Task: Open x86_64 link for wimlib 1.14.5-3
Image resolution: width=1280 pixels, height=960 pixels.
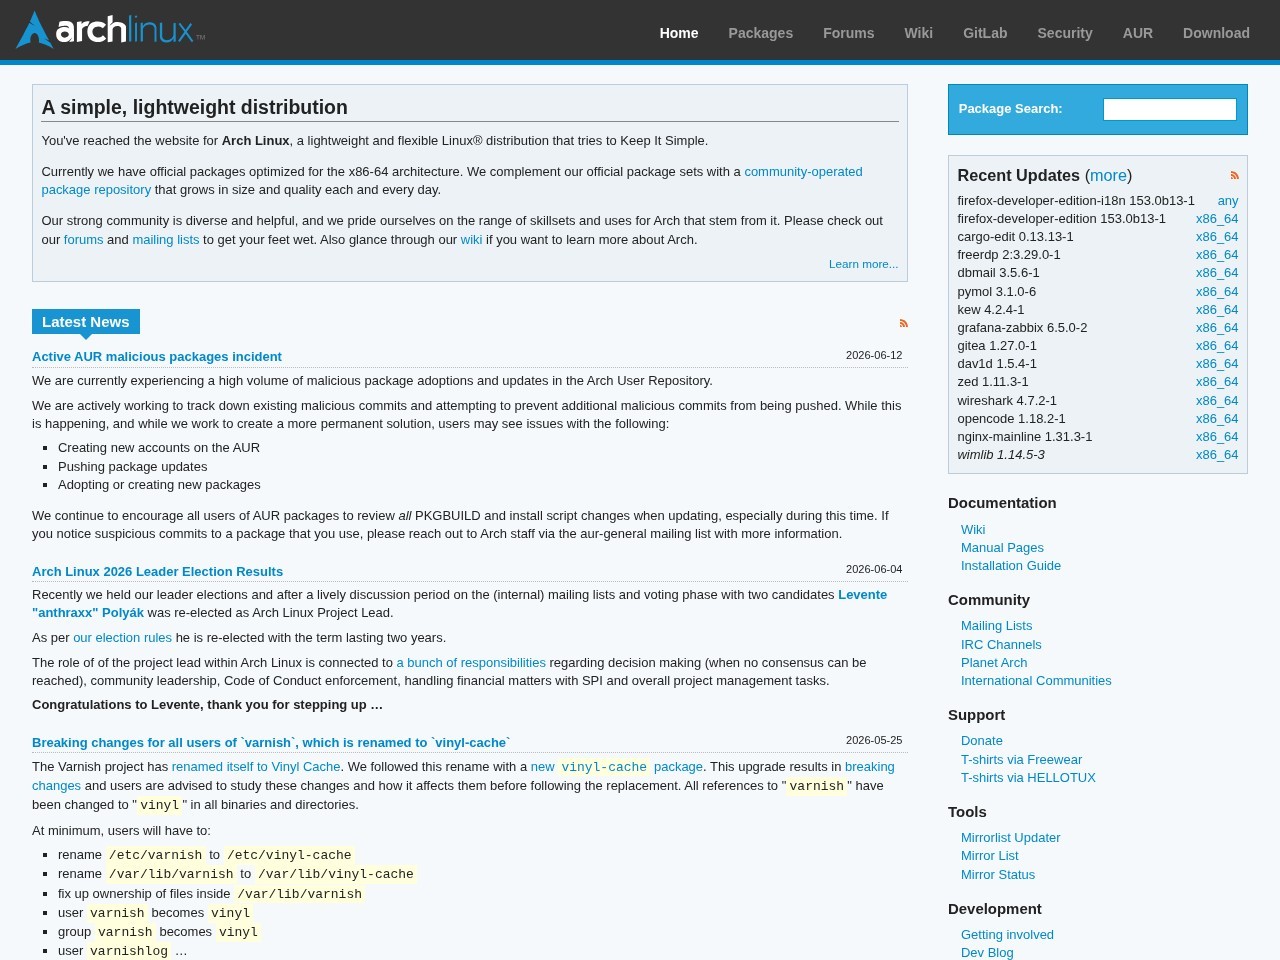Action: pos(1217,455)
